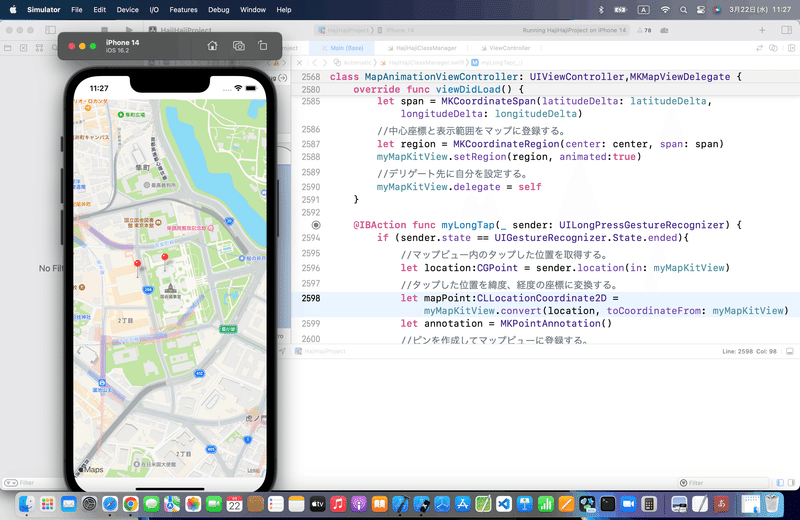Launch Safari from the Dock
Screen dimensions: 800x520
(110, 504)
